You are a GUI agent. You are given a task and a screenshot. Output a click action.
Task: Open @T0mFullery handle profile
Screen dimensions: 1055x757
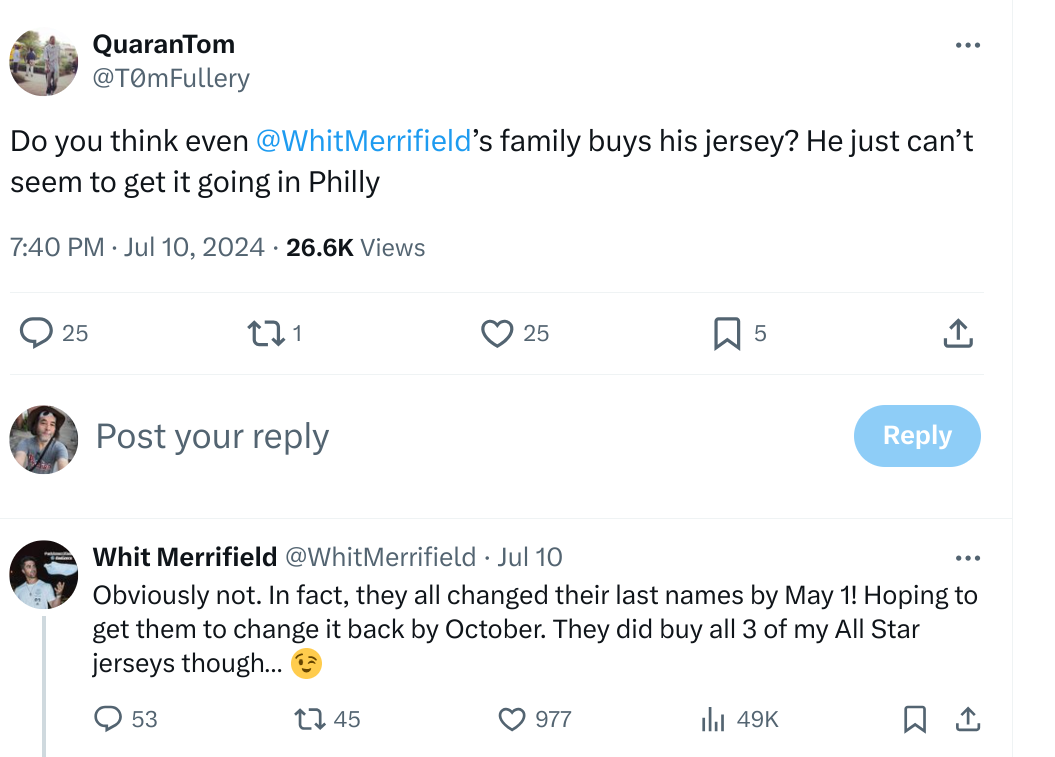point(171,78)
